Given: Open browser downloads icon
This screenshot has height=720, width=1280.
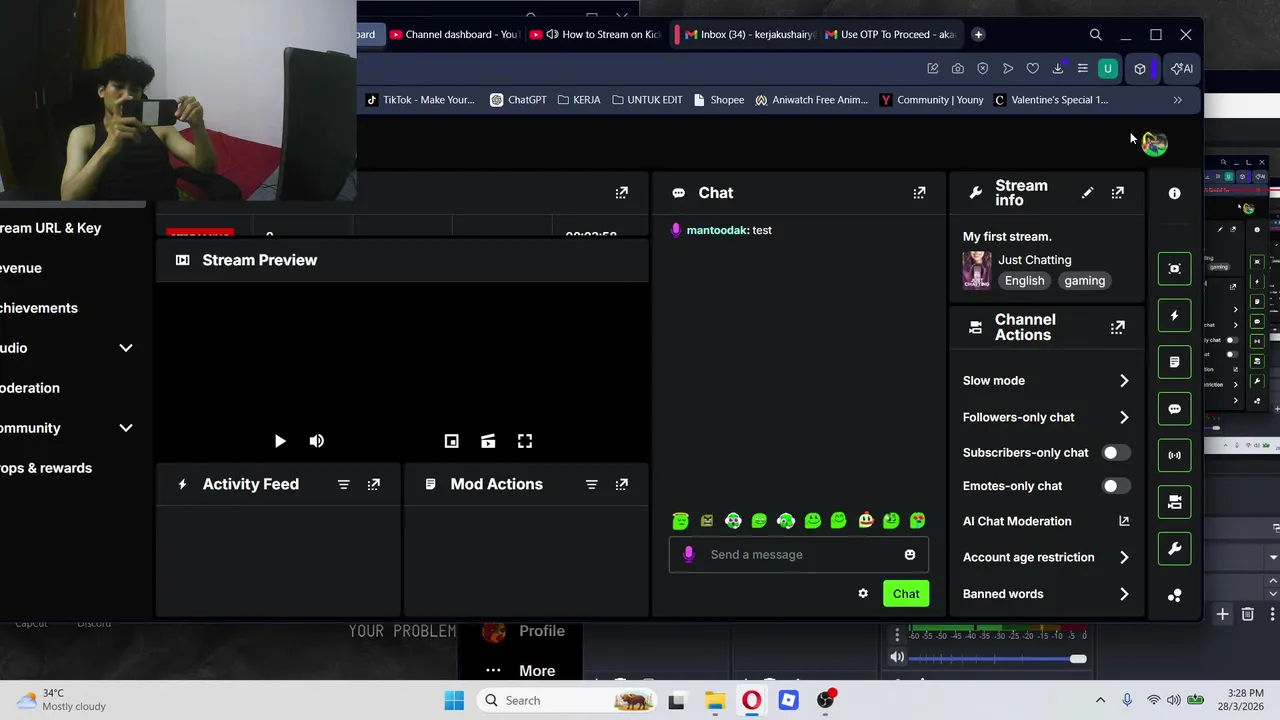Looking at the screenshot, I should click(x=1057, y=68).
